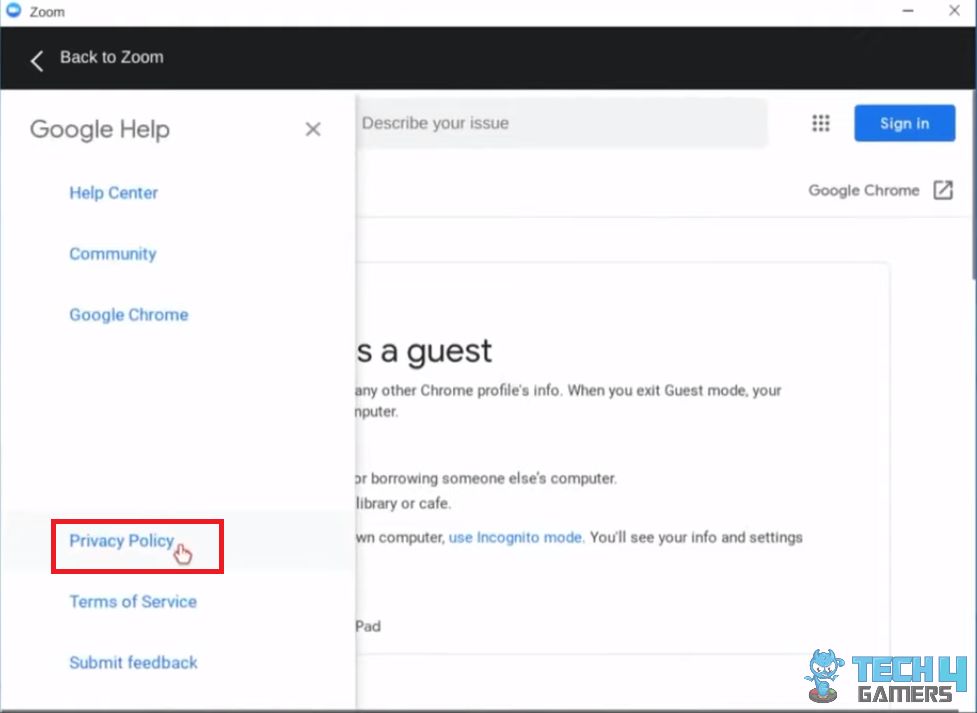The image size is (977, 713).
Task: Select Google Chrome in the side menu
Action: (x=128, y=315)
